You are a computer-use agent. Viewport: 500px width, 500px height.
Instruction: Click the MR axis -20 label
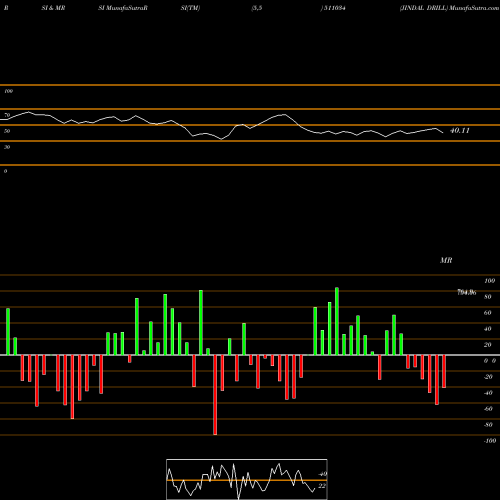pyautogui.click(x=488, y=377)
